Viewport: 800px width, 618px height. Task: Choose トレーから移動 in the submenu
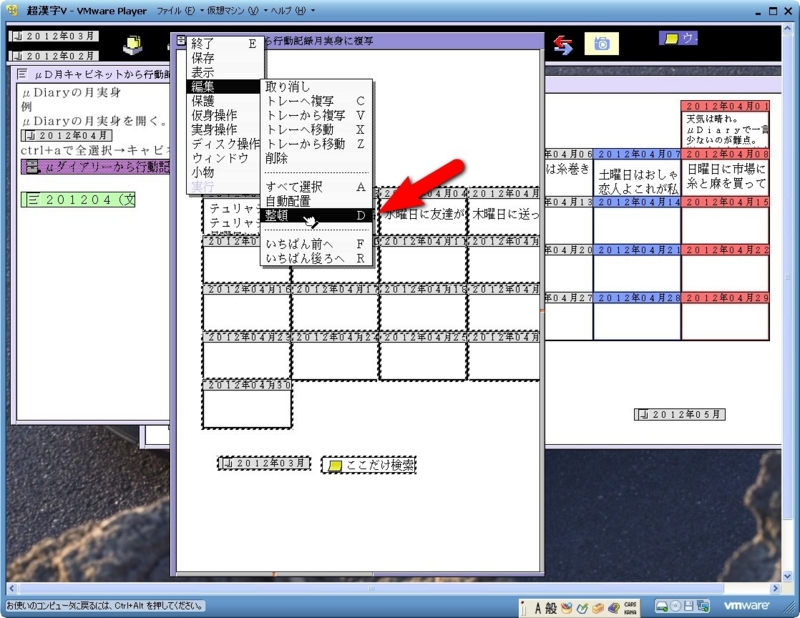(x=316, y=144)
